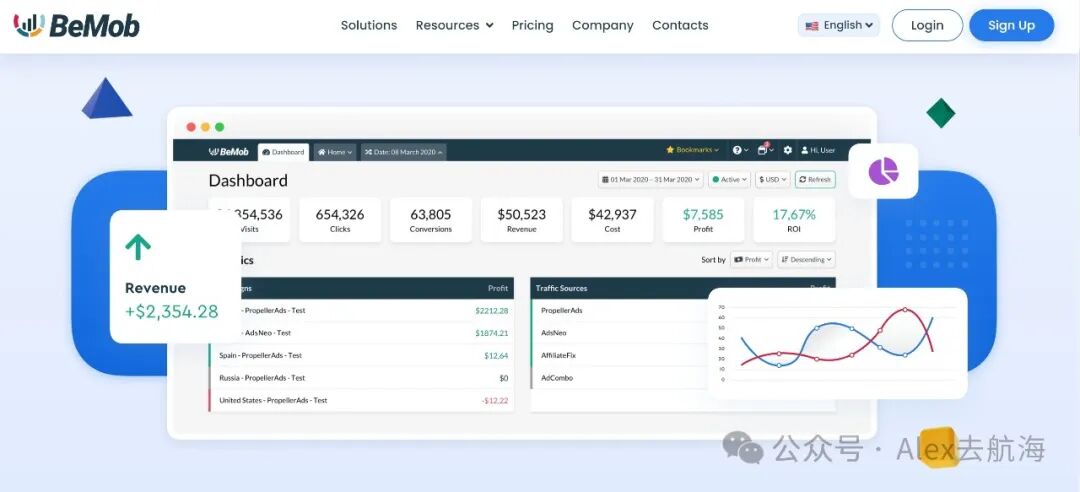Click the $2212.28 profit value
The image size is (1080, 492).
point(492,311)
